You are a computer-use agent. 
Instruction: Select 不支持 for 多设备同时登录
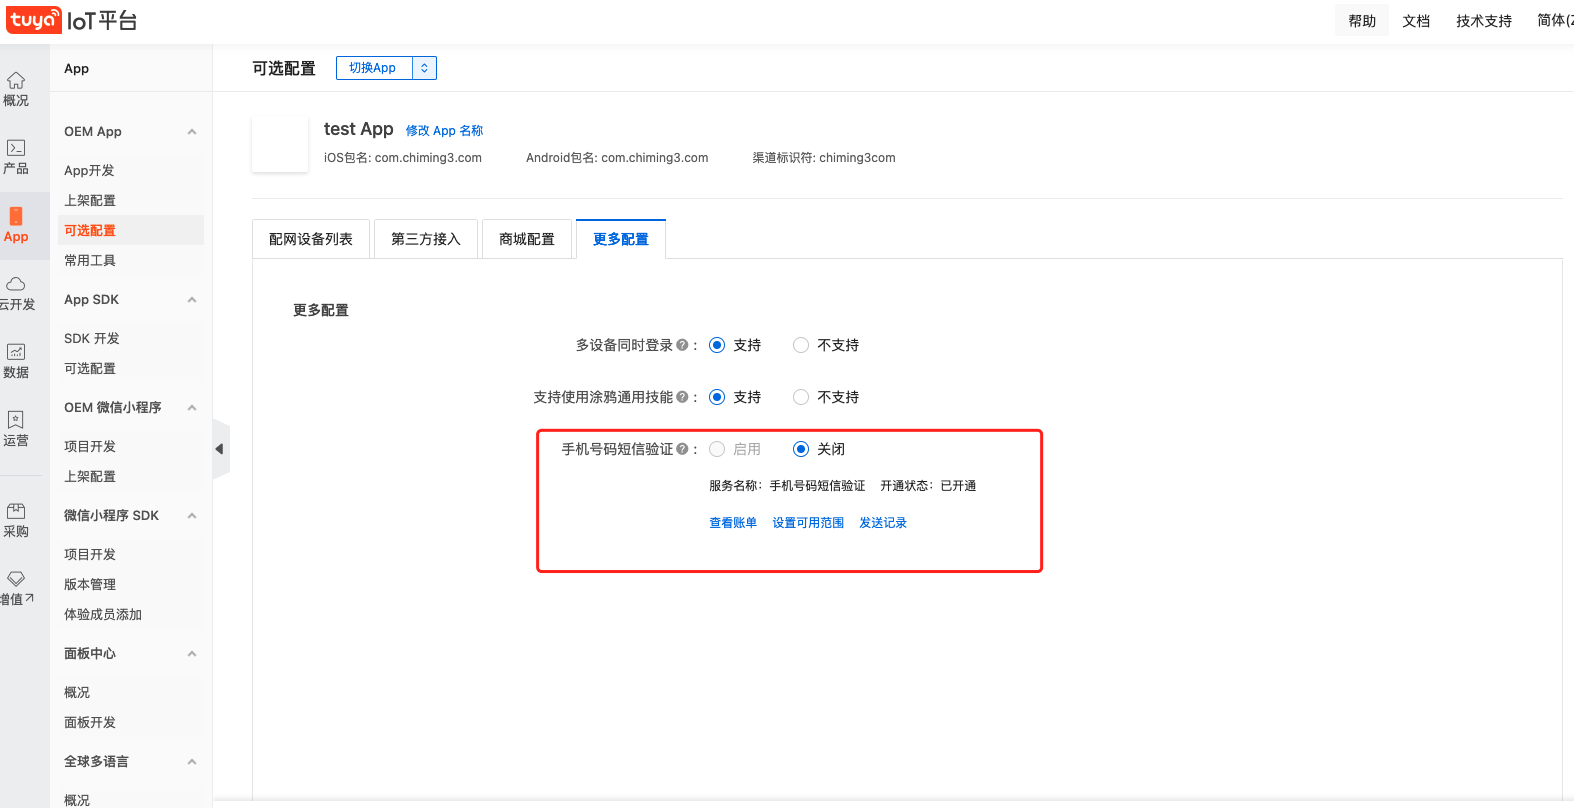point(801,345)
